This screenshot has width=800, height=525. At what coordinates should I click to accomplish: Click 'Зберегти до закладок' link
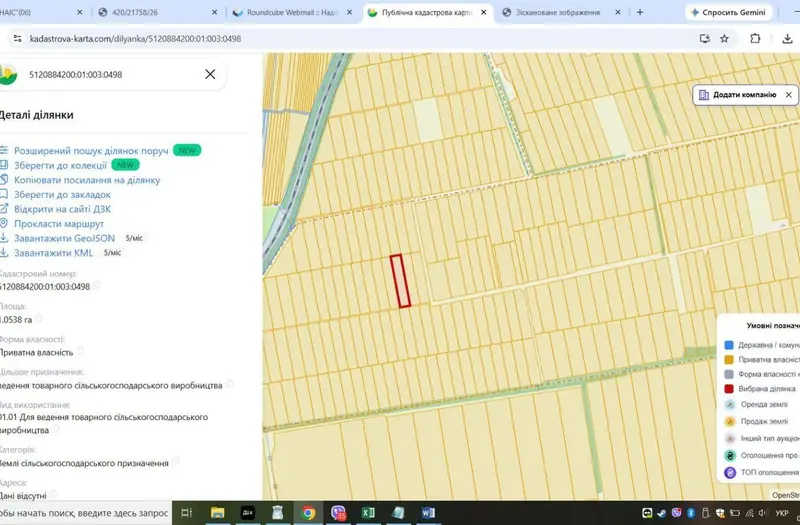pos(62,194)
